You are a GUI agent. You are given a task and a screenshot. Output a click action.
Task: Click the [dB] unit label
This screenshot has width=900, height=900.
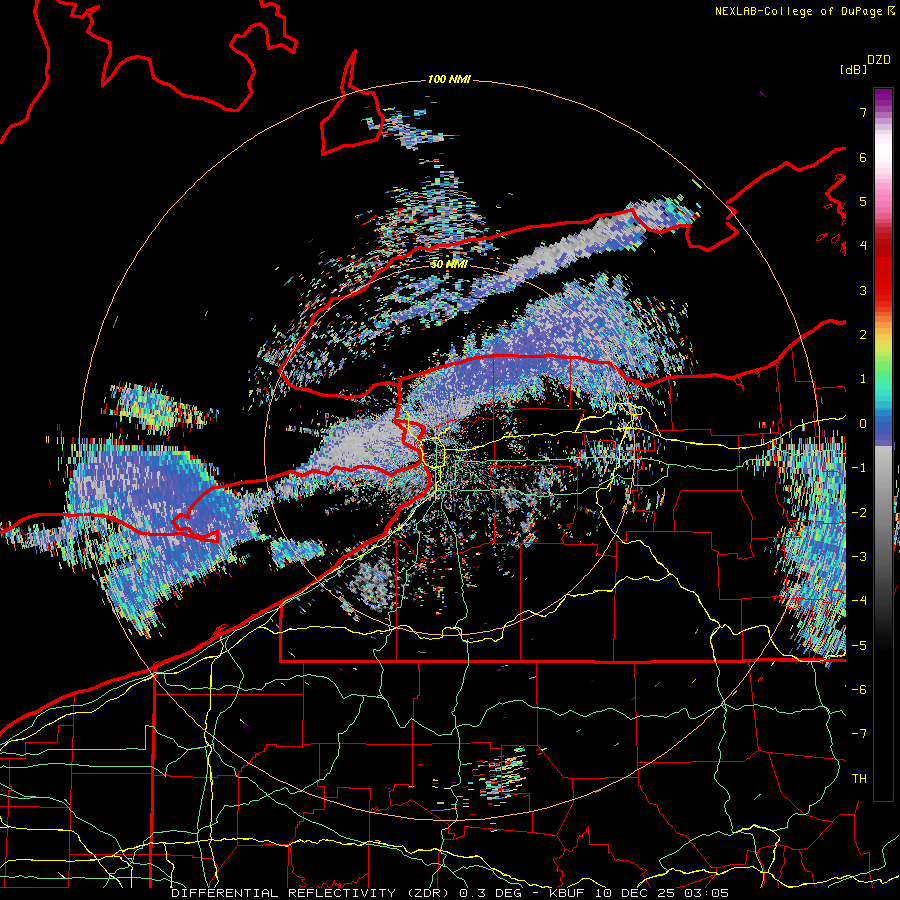(854, 69)
